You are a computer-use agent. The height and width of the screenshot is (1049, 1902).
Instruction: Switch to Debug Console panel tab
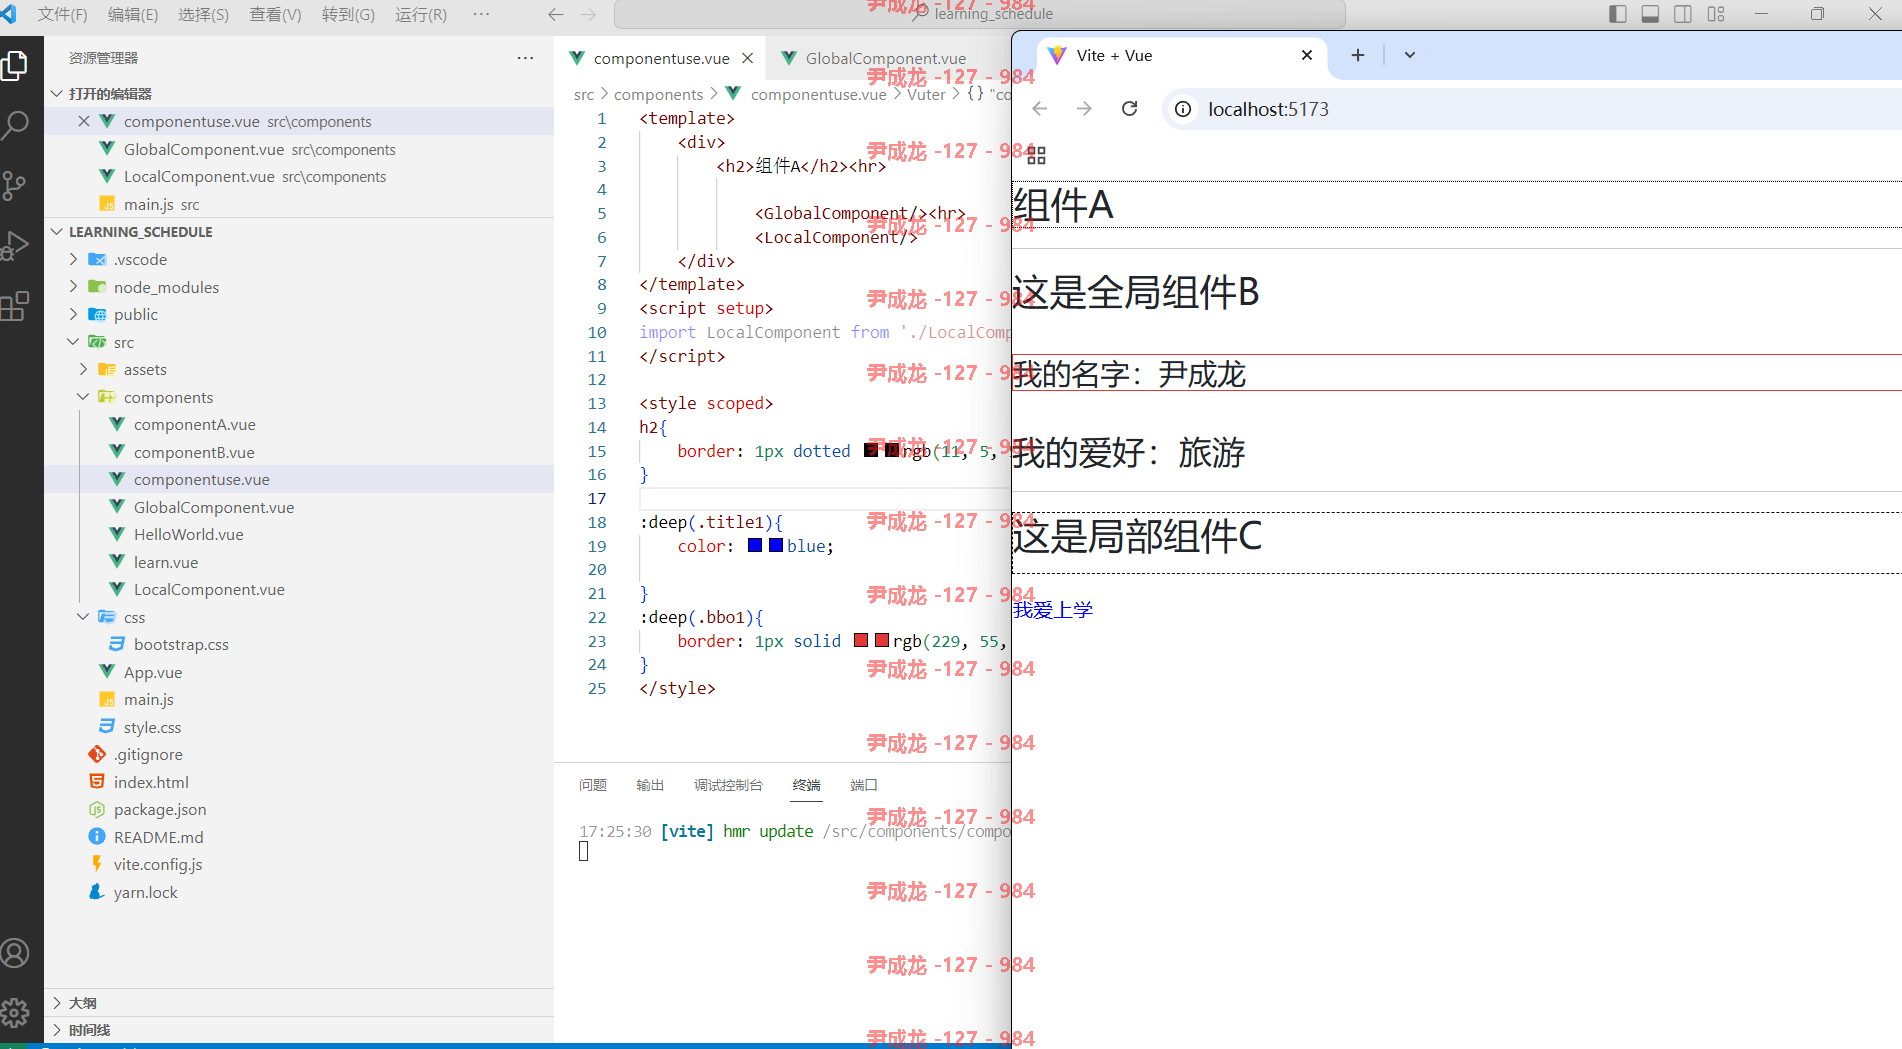point(728,785)
